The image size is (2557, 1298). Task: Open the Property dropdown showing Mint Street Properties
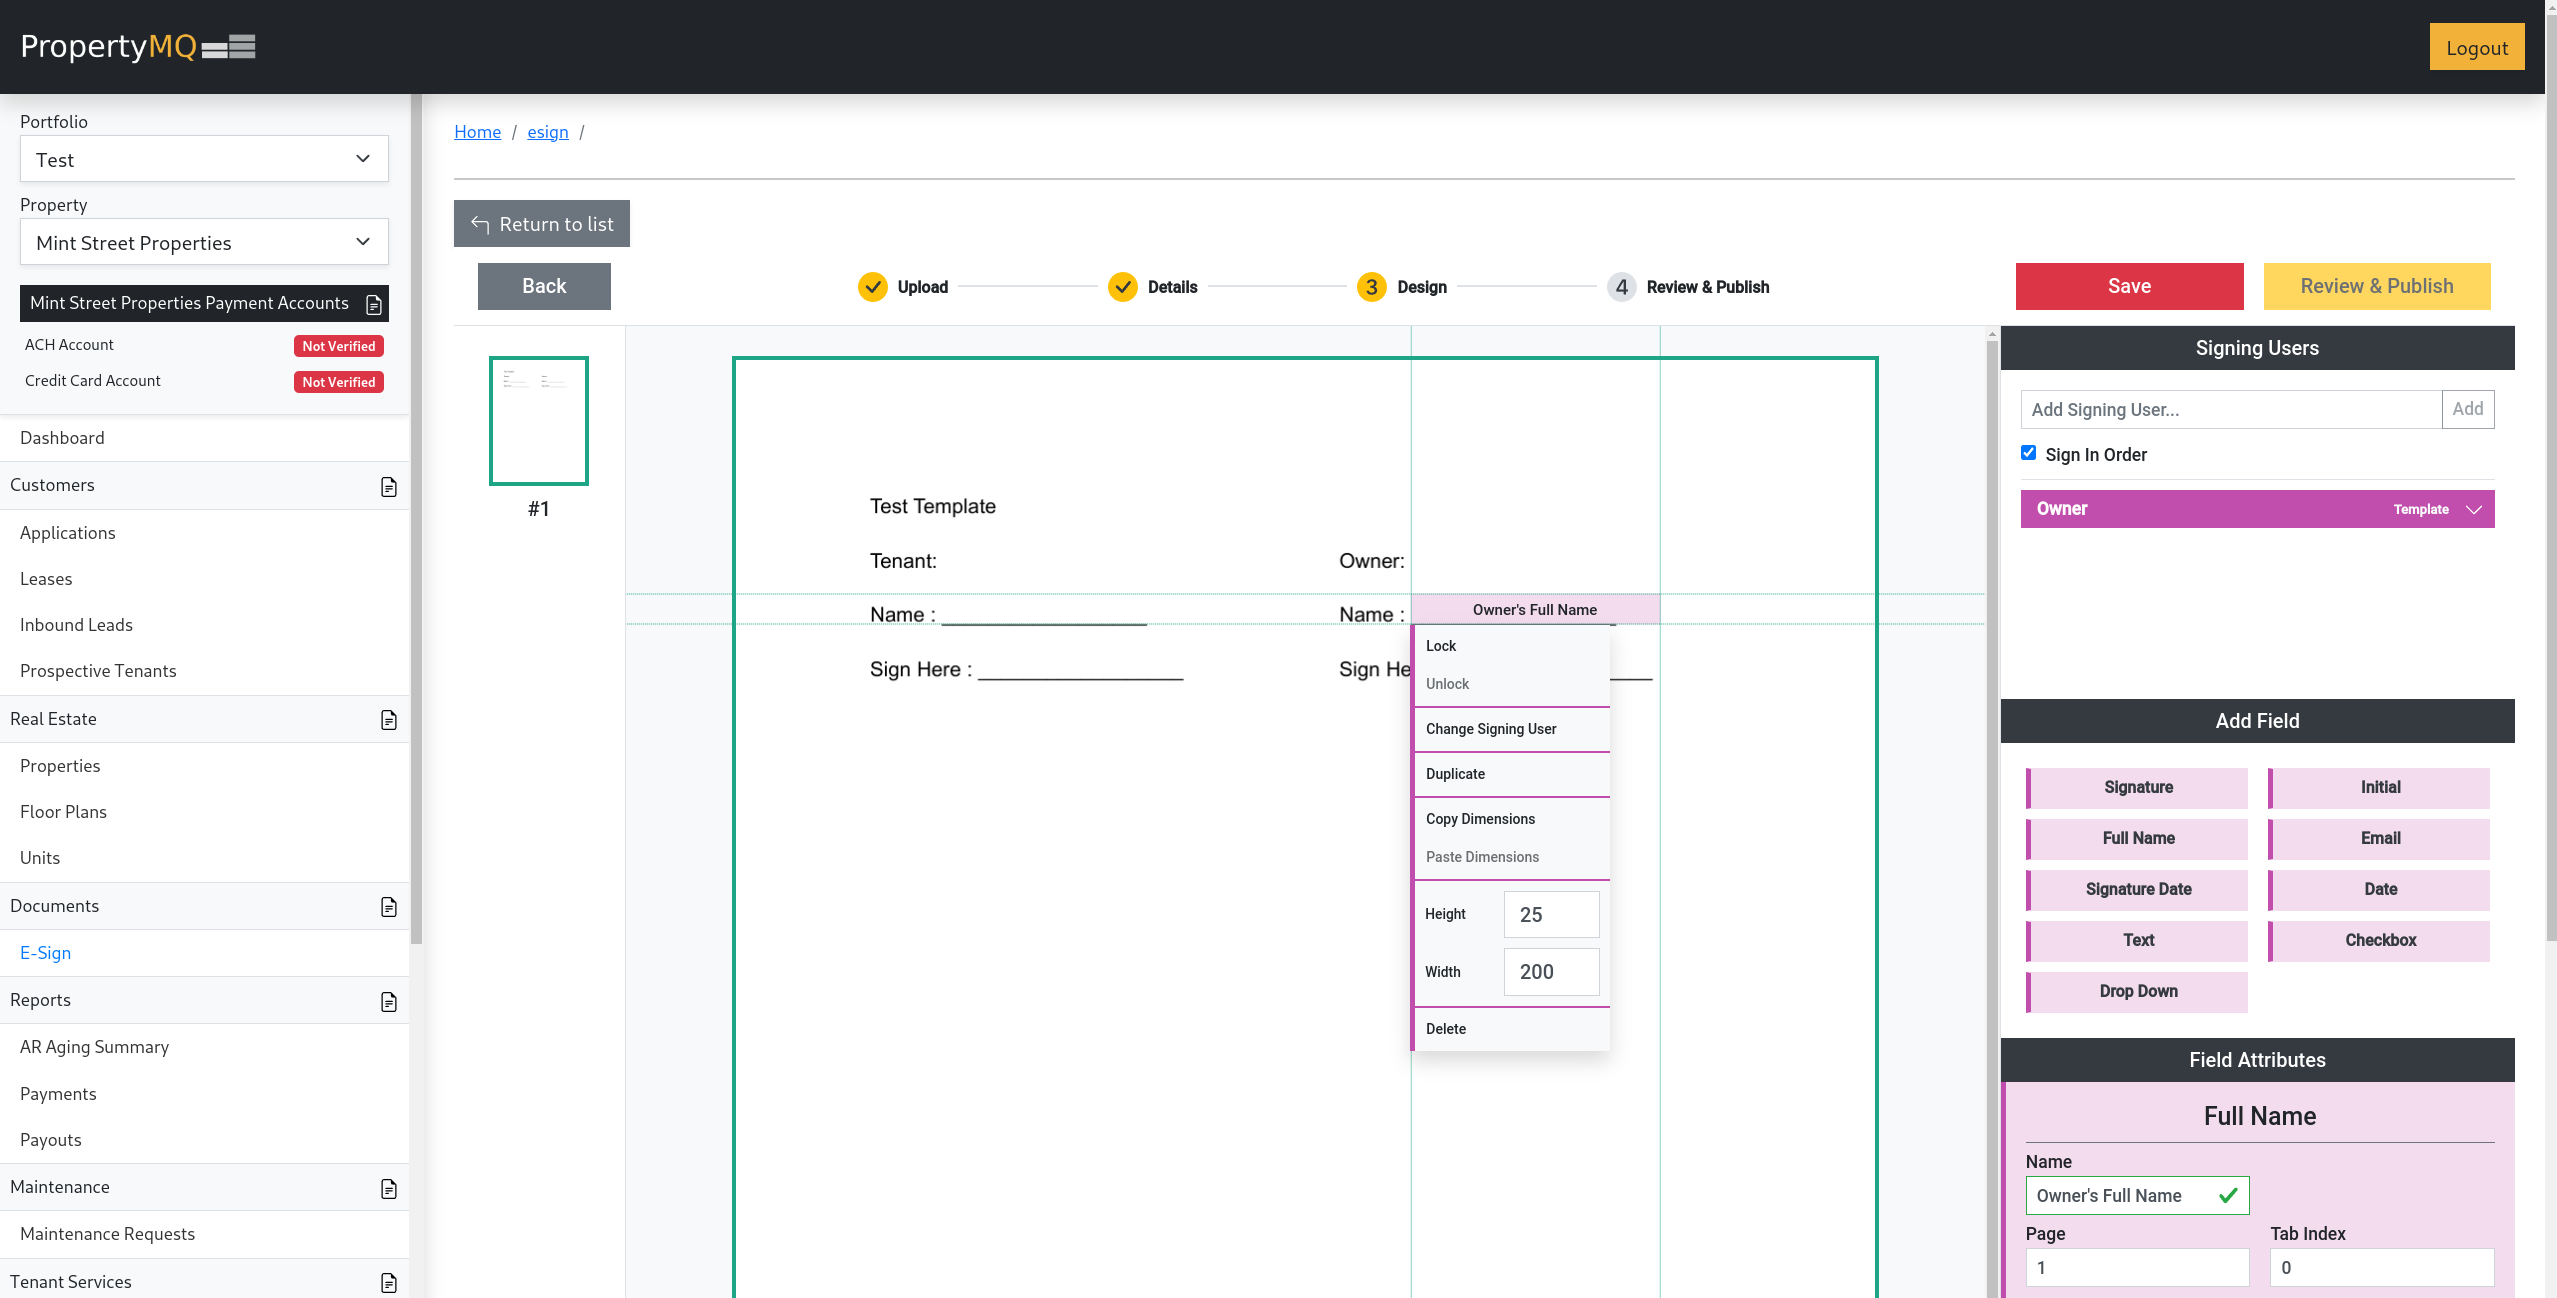click(x=204, y=242)
